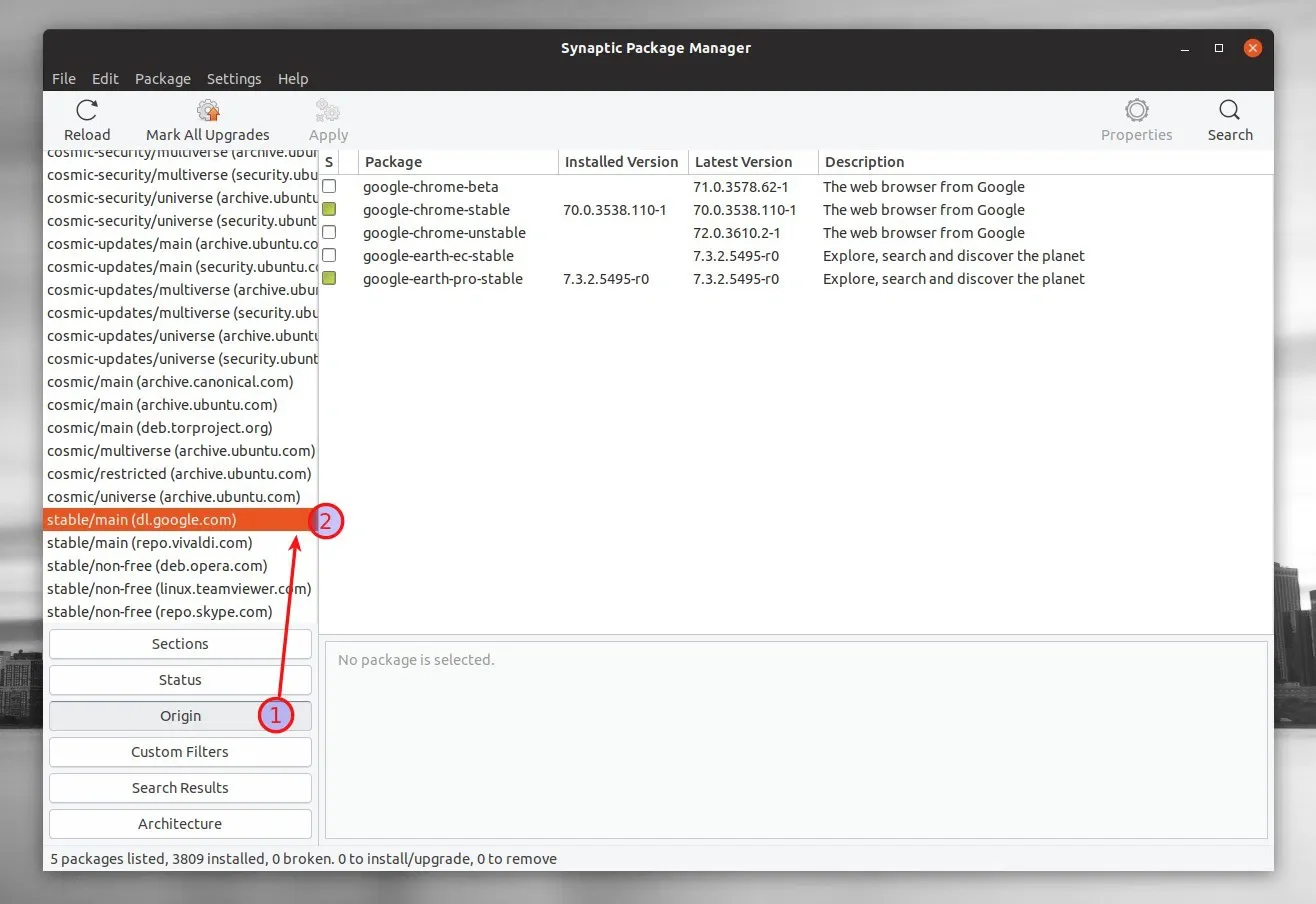This screenshot has height=904, width=1316.
Task: Toggle status box for google-chrome-stable
Action: coord(329,210)
